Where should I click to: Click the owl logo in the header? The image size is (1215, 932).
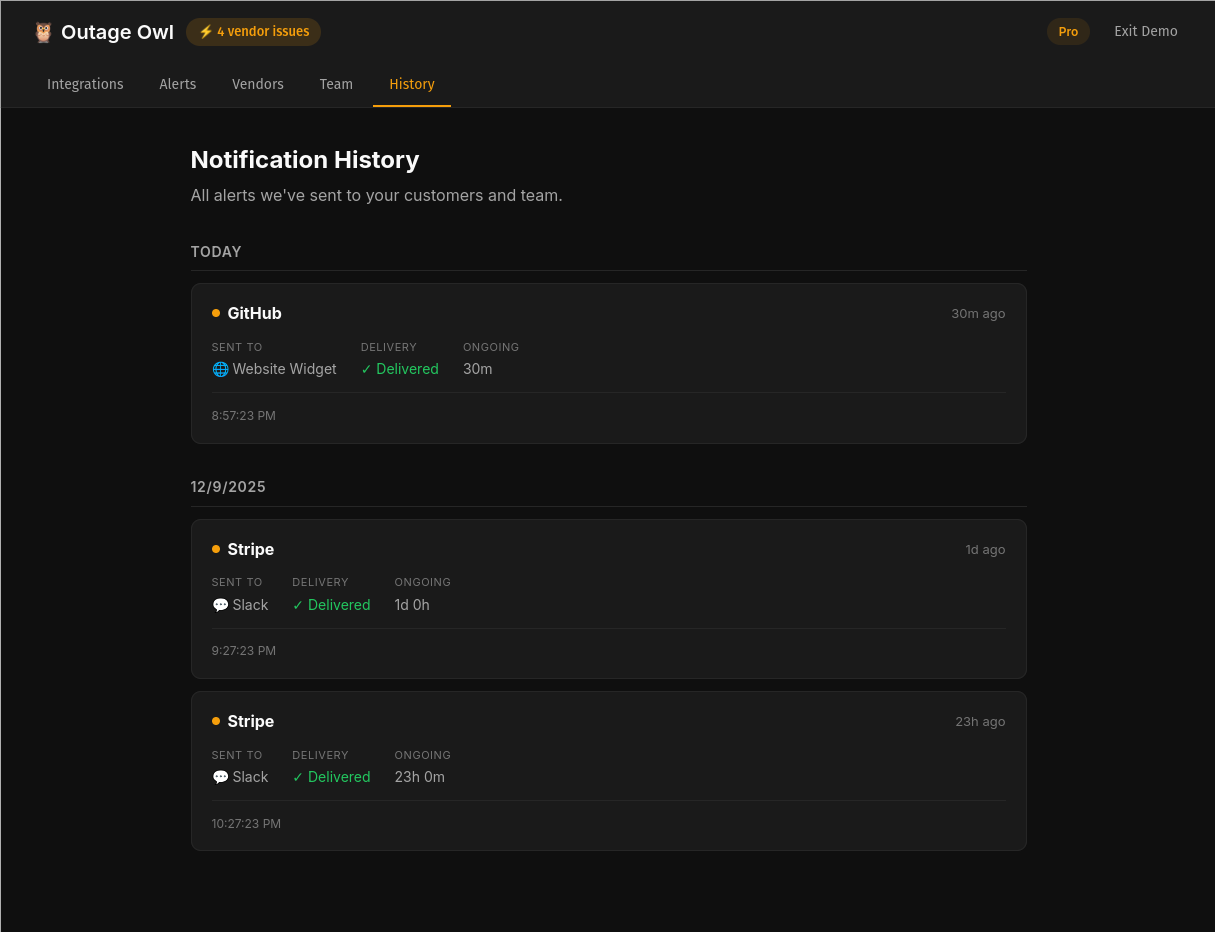[x=43, y=31]
